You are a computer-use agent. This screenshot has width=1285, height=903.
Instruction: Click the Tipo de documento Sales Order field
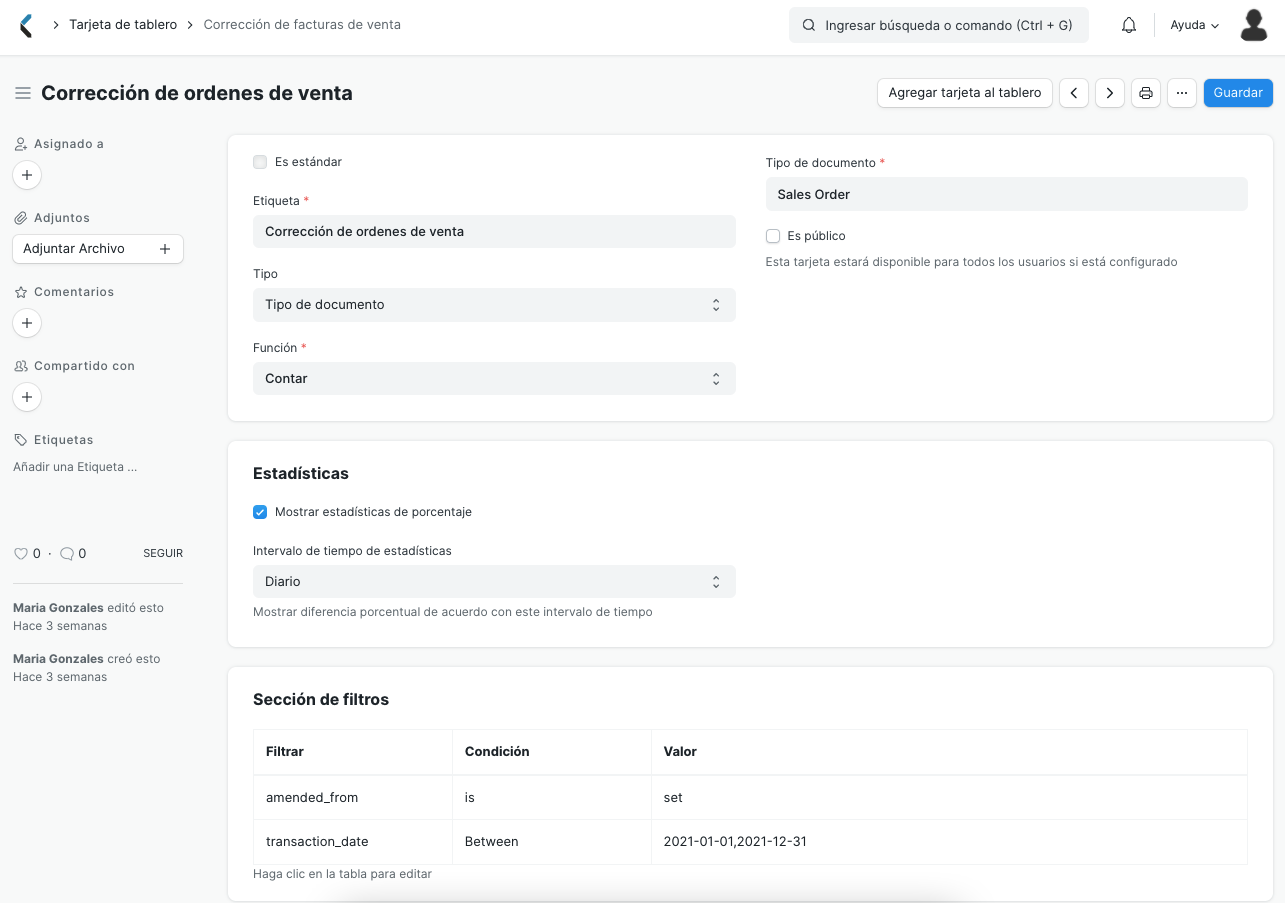[x=1007, y=194]
